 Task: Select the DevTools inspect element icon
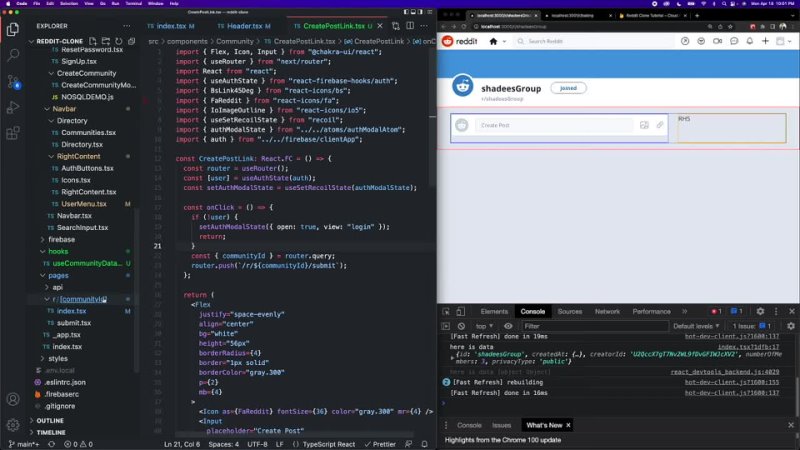pos(446,312)
